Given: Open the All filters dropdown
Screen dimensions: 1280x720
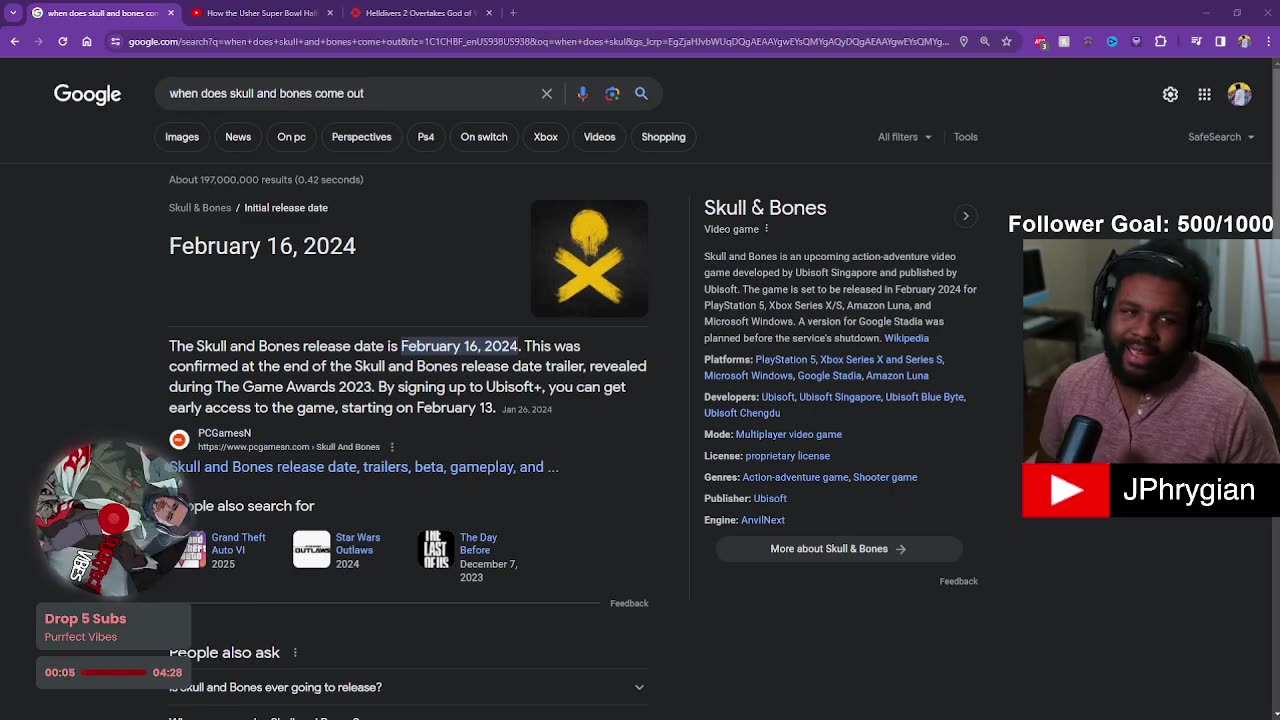Looking at the screenshot, I should point(904,137).
